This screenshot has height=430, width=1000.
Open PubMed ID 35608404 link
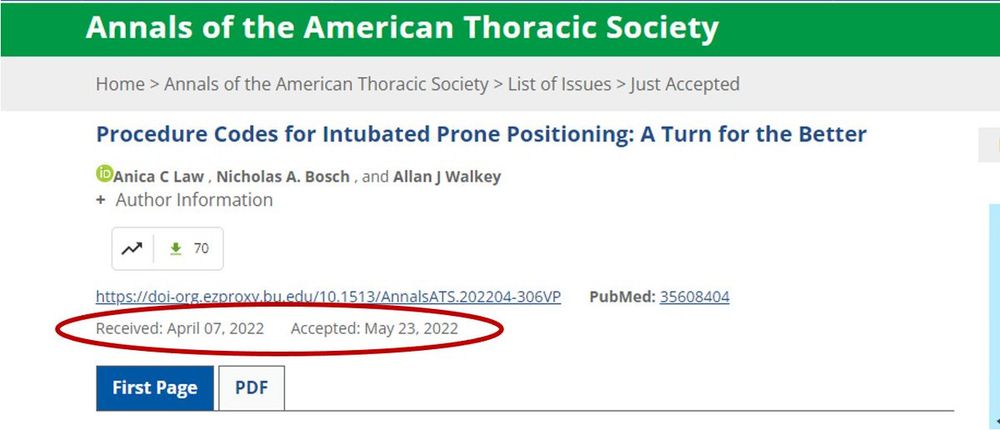pyautogui.click(x=695, y=297)
